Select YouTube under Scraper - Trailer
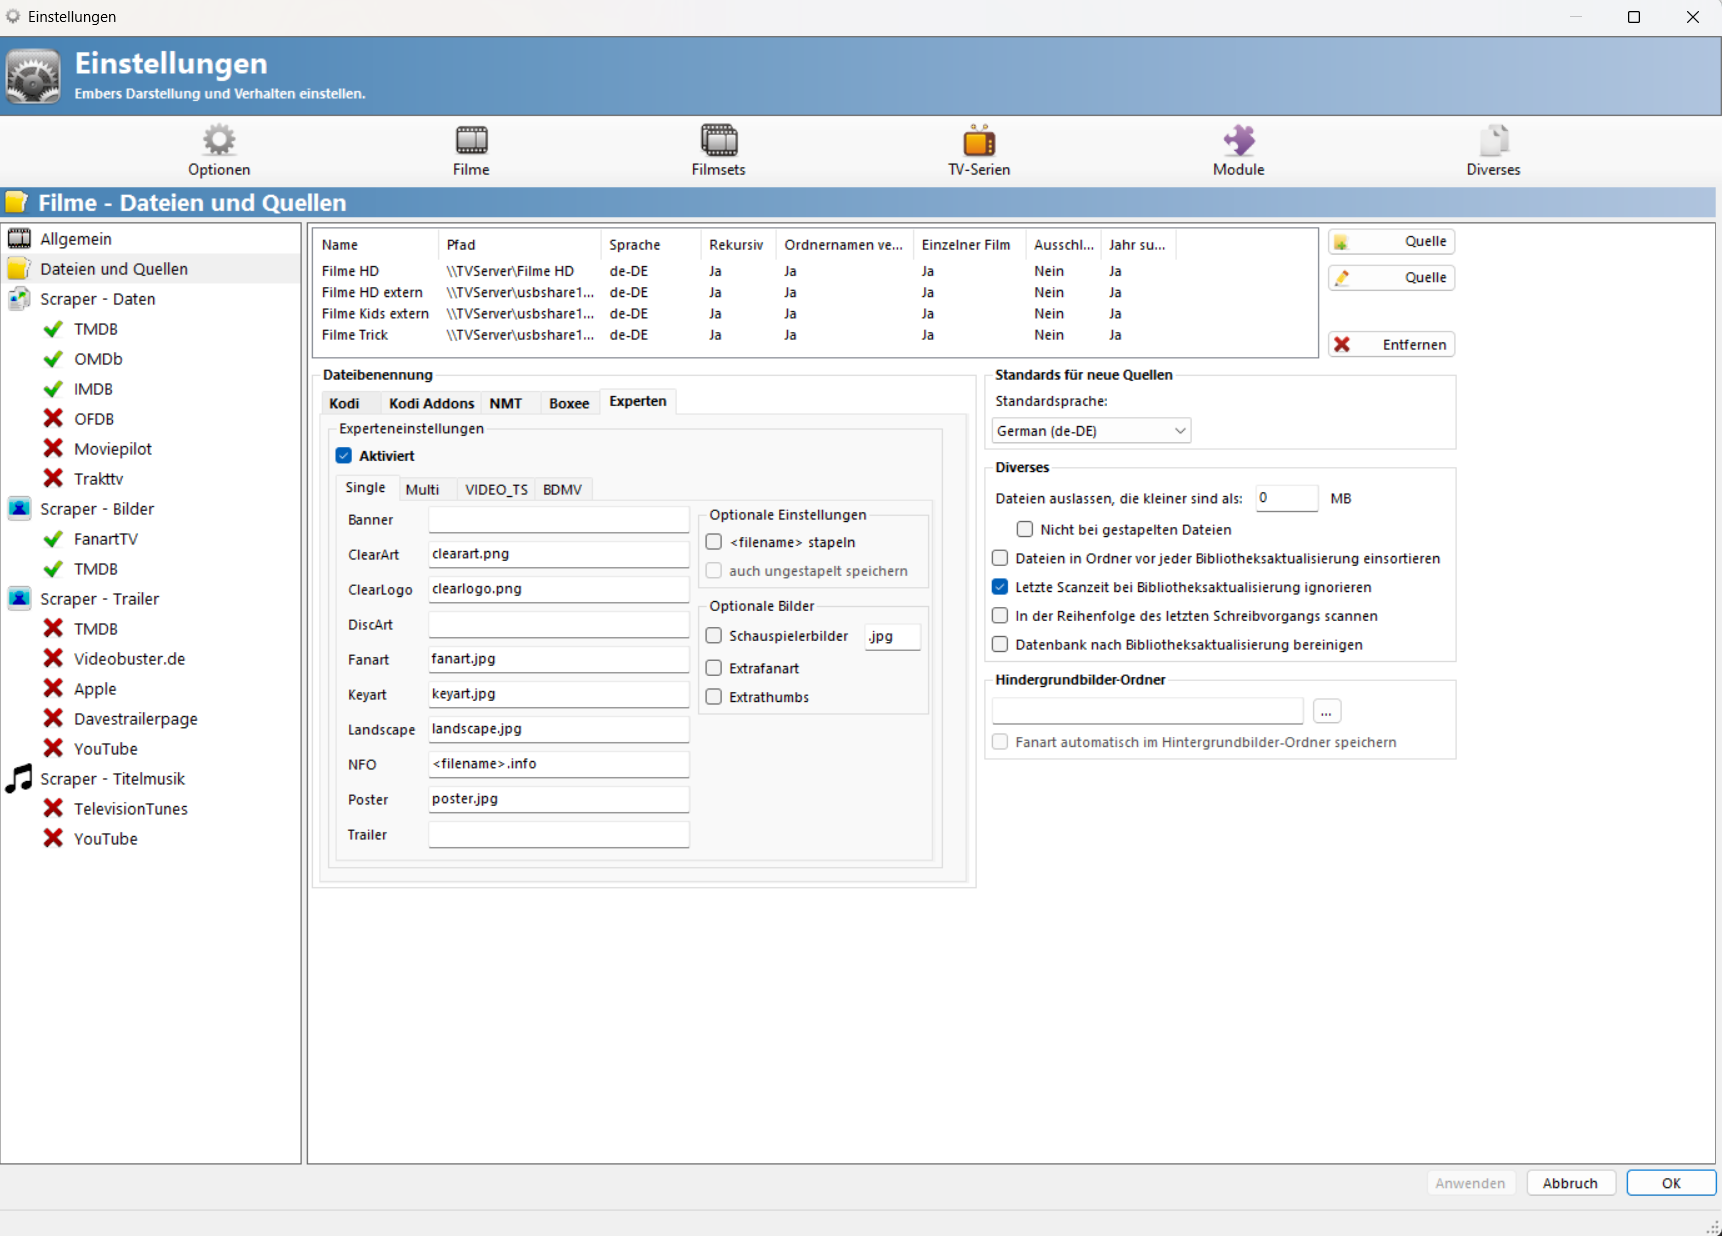This screenshot has height=1236, width=1722. pos(106,749)
